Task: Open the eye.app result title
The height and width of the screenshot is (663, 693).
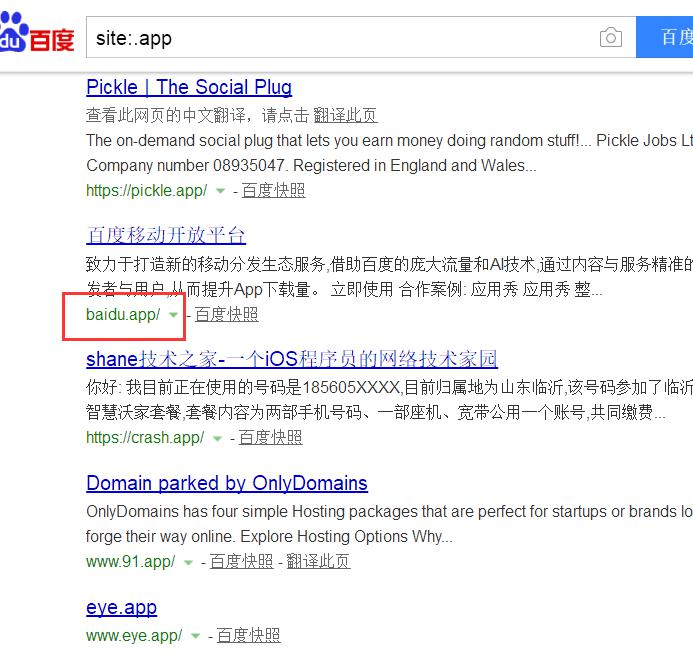Action: pyautogui.click(x=122, y=607)
